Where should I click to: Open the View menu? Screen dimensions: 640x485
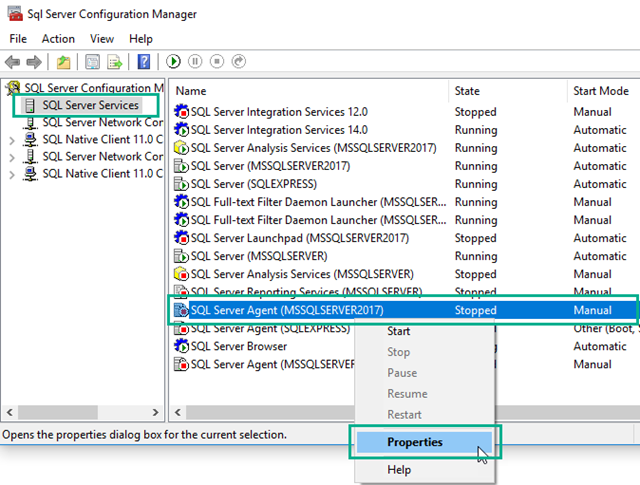coord(102,39)
